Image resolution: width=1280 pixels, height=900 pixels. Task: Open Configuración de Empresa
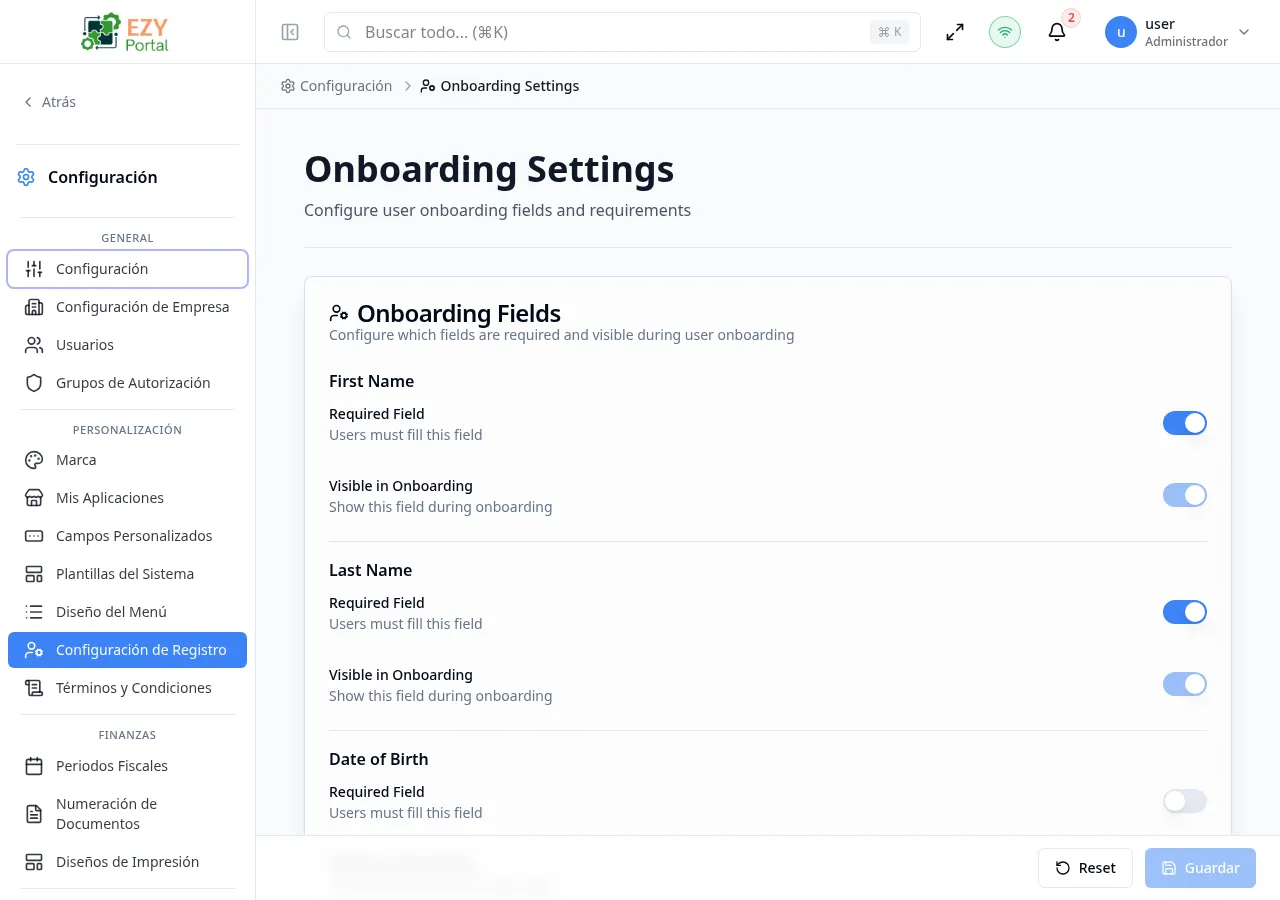tap(127, 307)
